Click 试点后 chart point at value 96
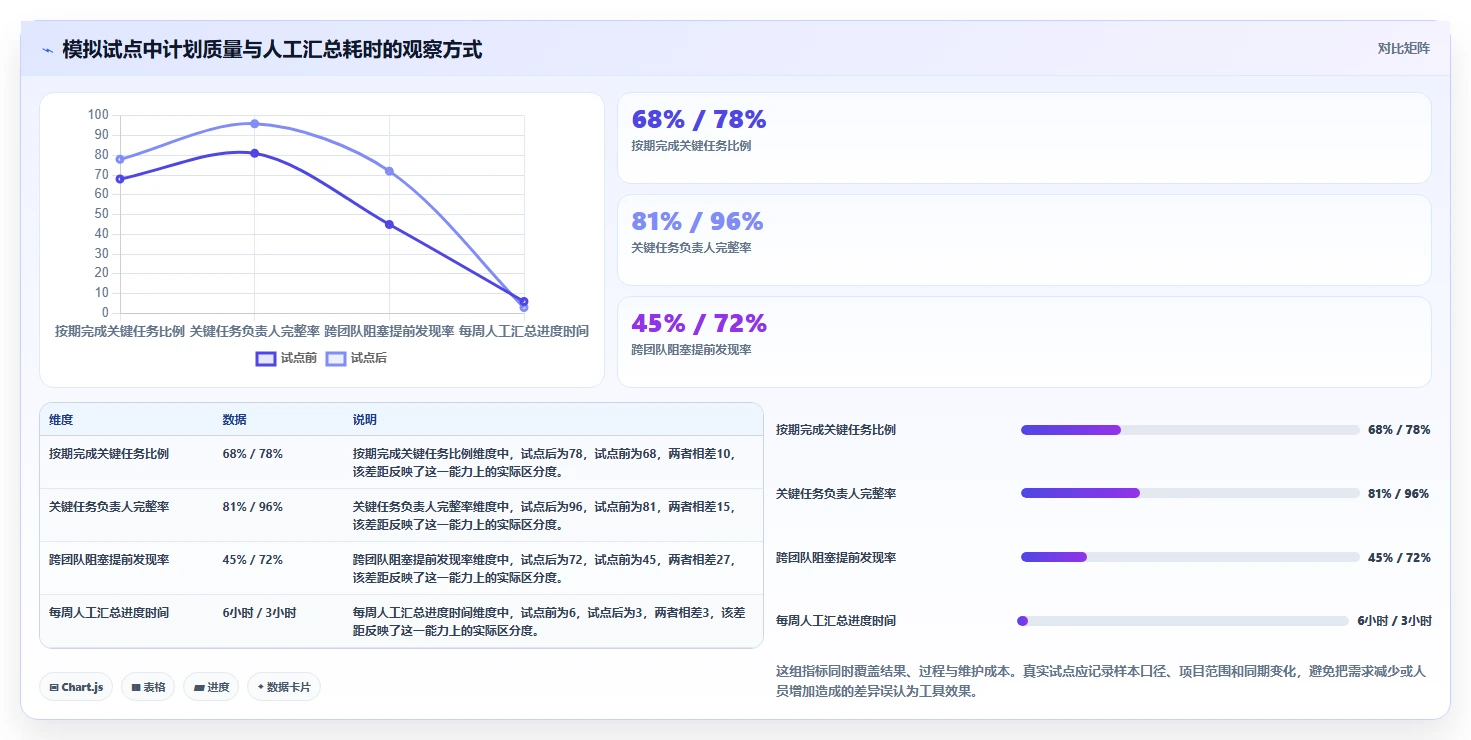The width and height of the screenshot is (1471, 740). click(x=255, y=124)
